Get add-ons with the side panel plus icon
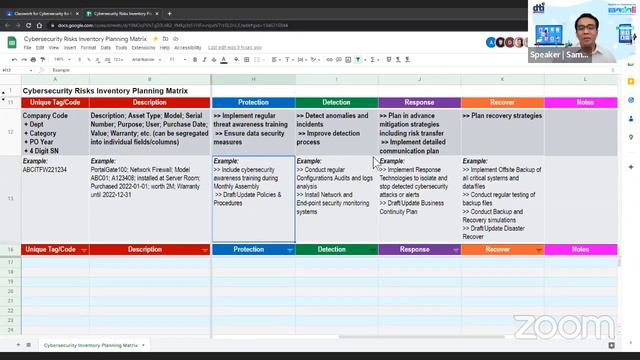Viewport: 640px width, 360px height. pos(631,167)
